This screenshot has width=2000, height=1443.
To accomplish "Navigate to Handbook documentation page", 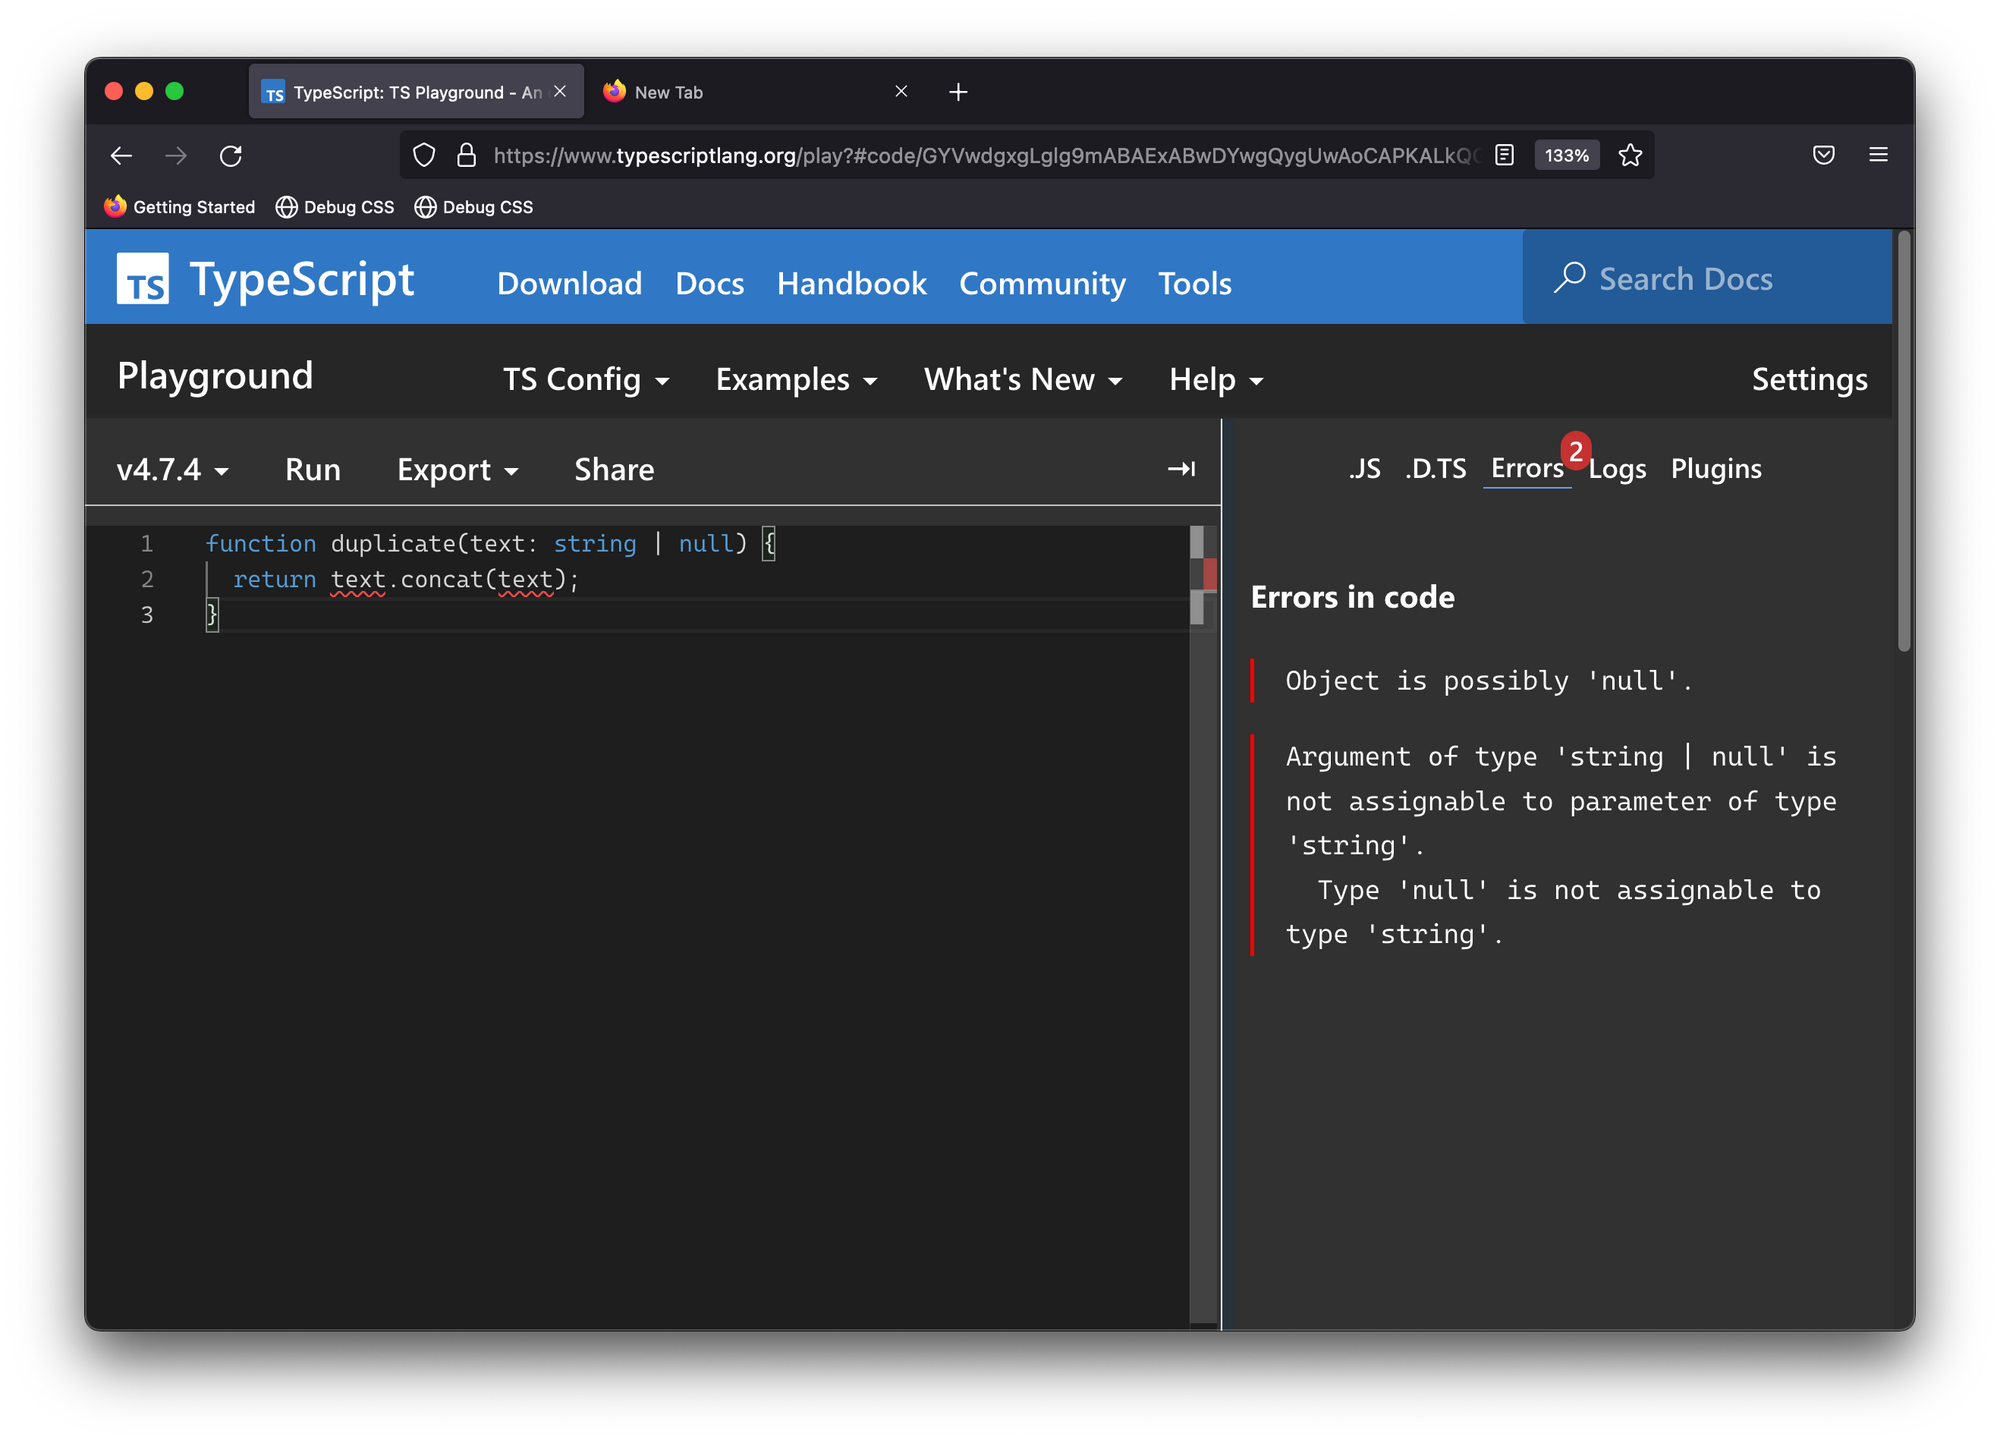I will [852, 283].
